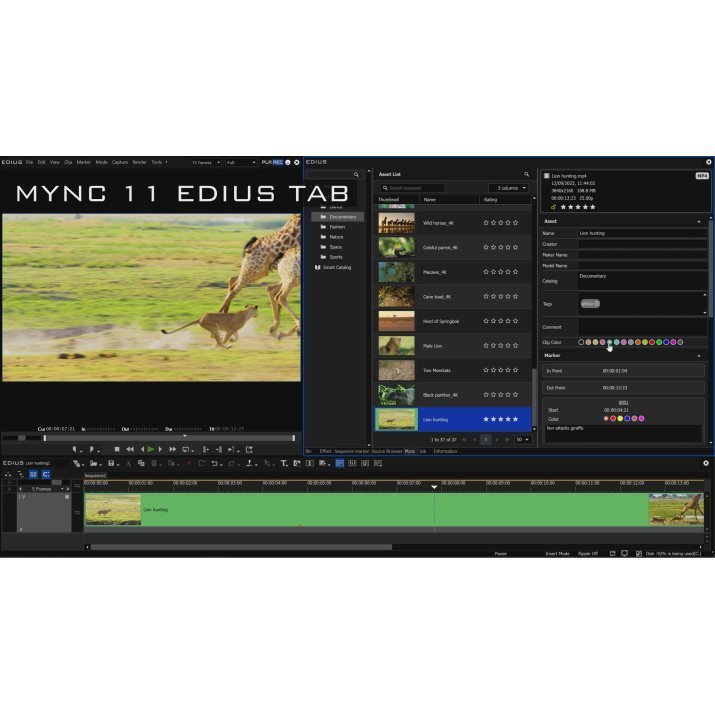Collapse the Asset section

point(699,222)
